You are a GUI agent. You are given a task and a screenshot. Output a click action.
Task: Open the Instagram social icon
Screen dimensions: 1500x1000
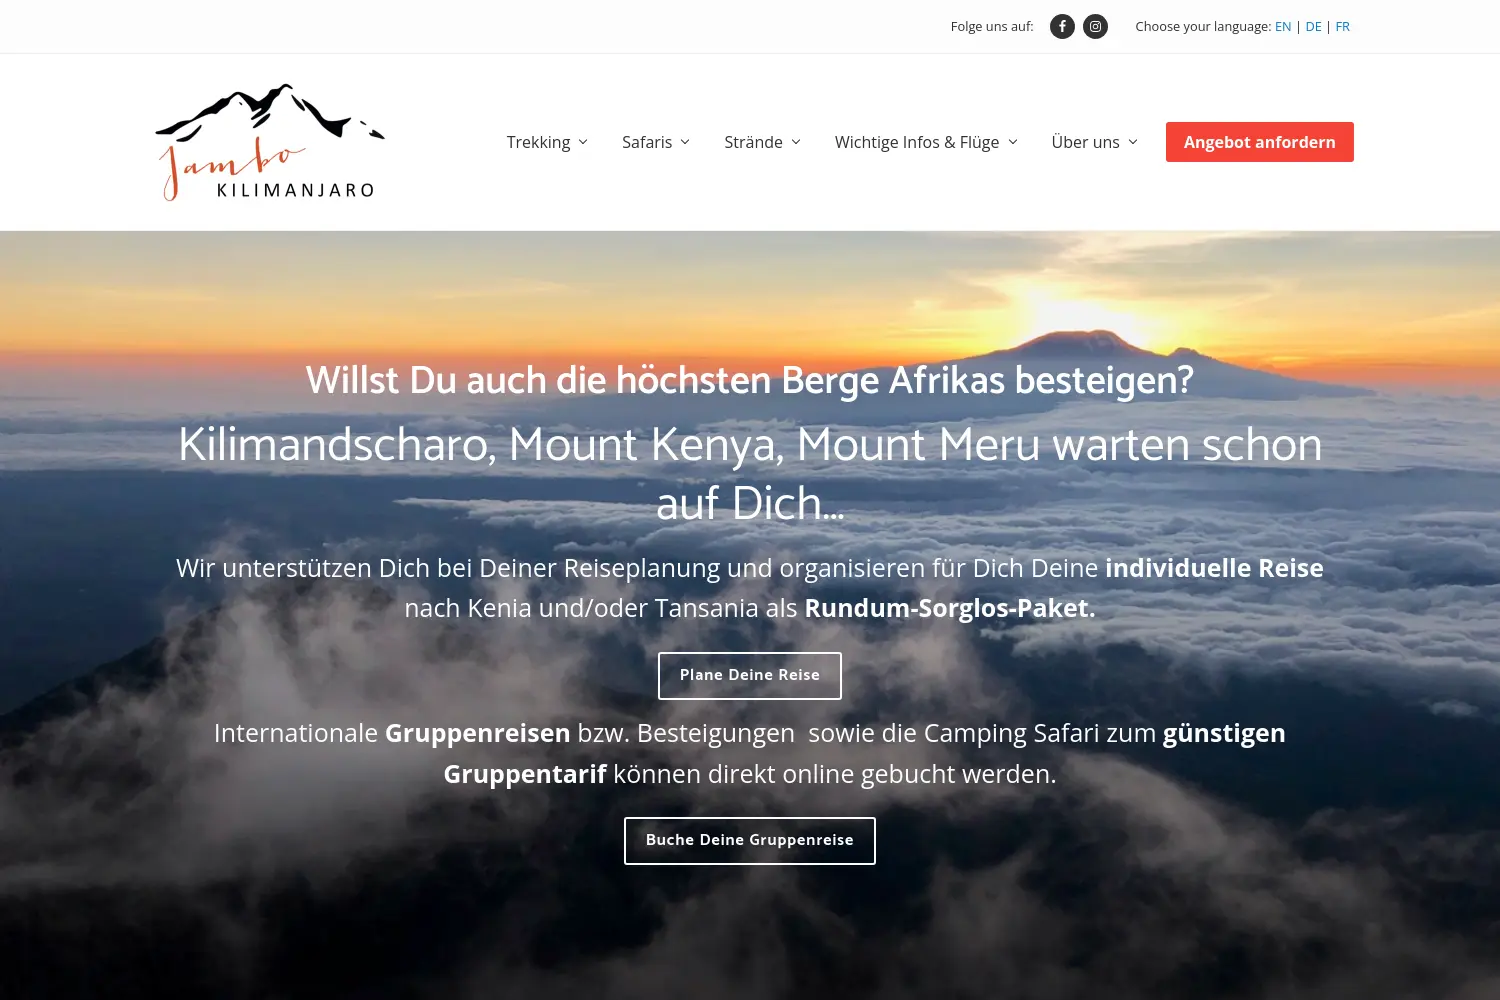[1095, 27]
